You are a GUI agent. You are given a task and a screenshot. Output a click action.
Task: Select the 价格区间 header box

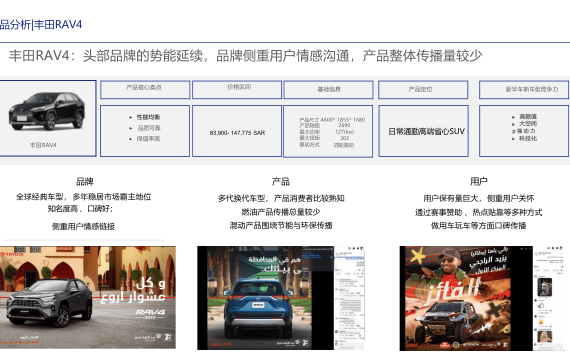237,89
